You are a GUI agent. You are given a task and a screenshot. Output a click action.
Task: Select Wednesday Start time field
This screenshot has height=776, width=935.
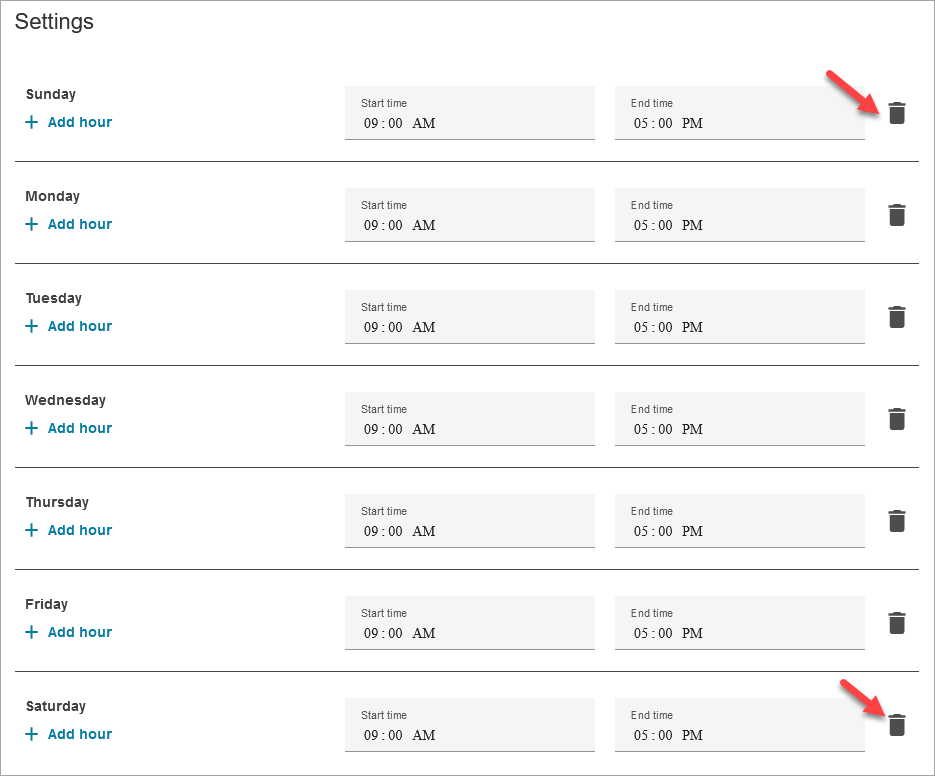pos(470,419)
